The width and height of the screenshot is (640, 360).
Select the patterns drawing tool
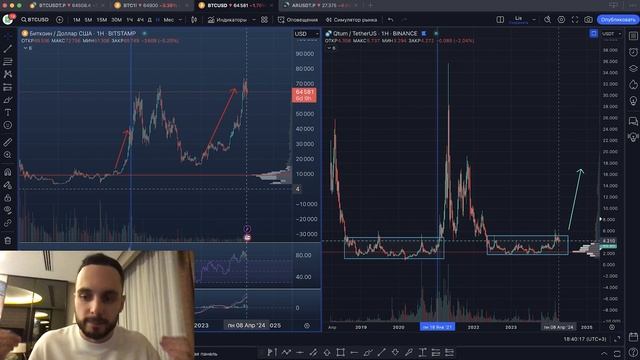(8, 74)
